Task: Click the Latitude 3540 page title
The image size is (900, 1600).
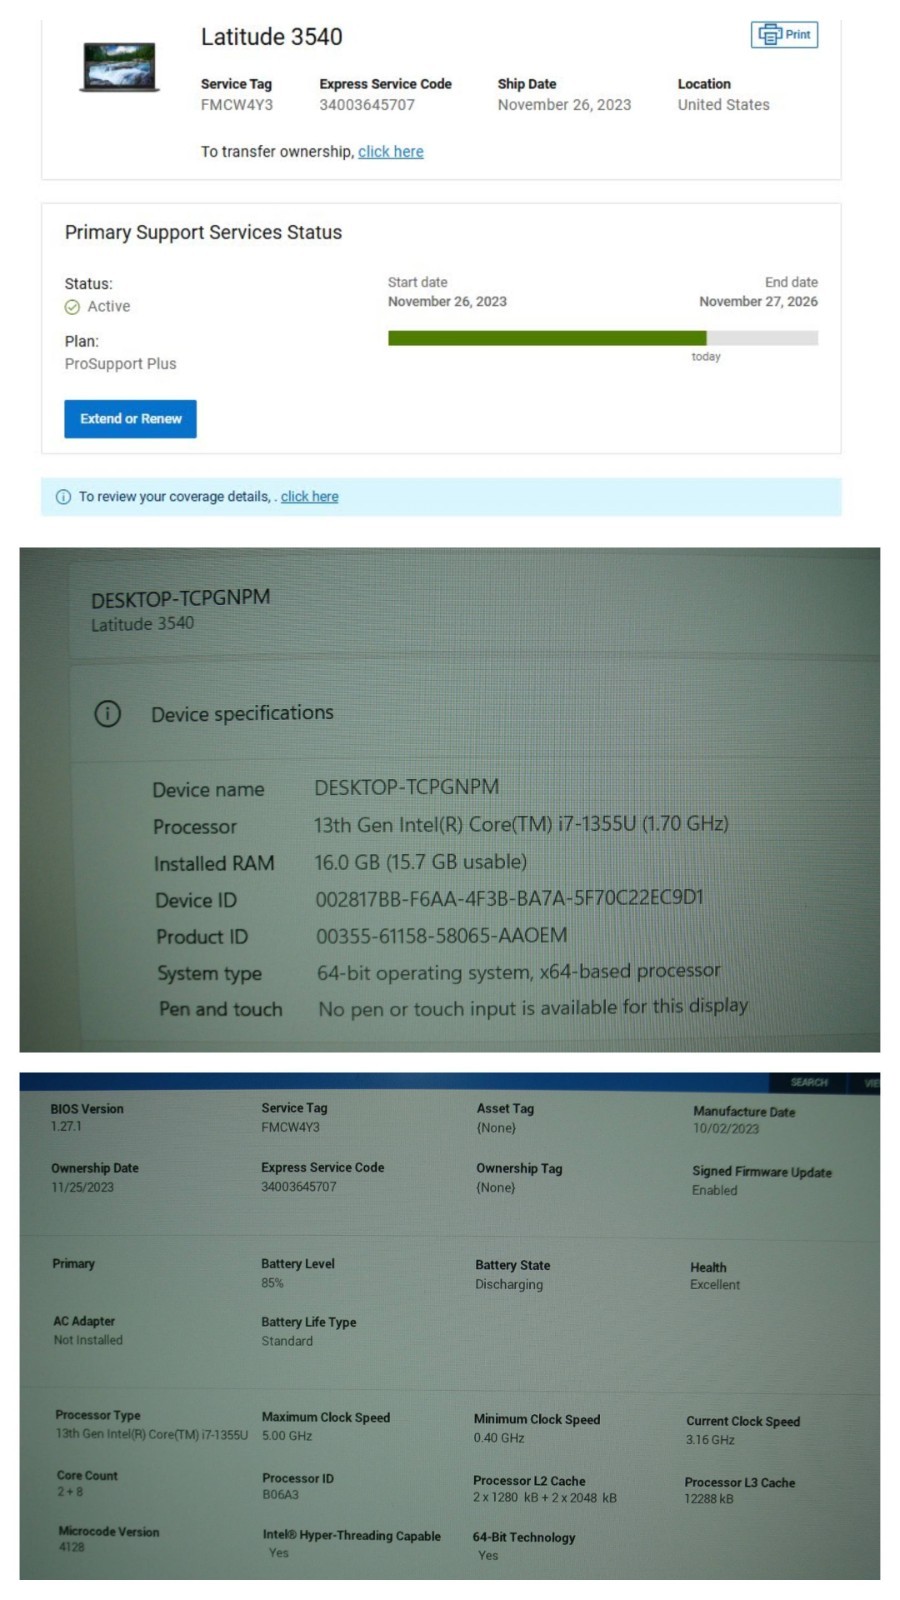Action: pos(271,37)
